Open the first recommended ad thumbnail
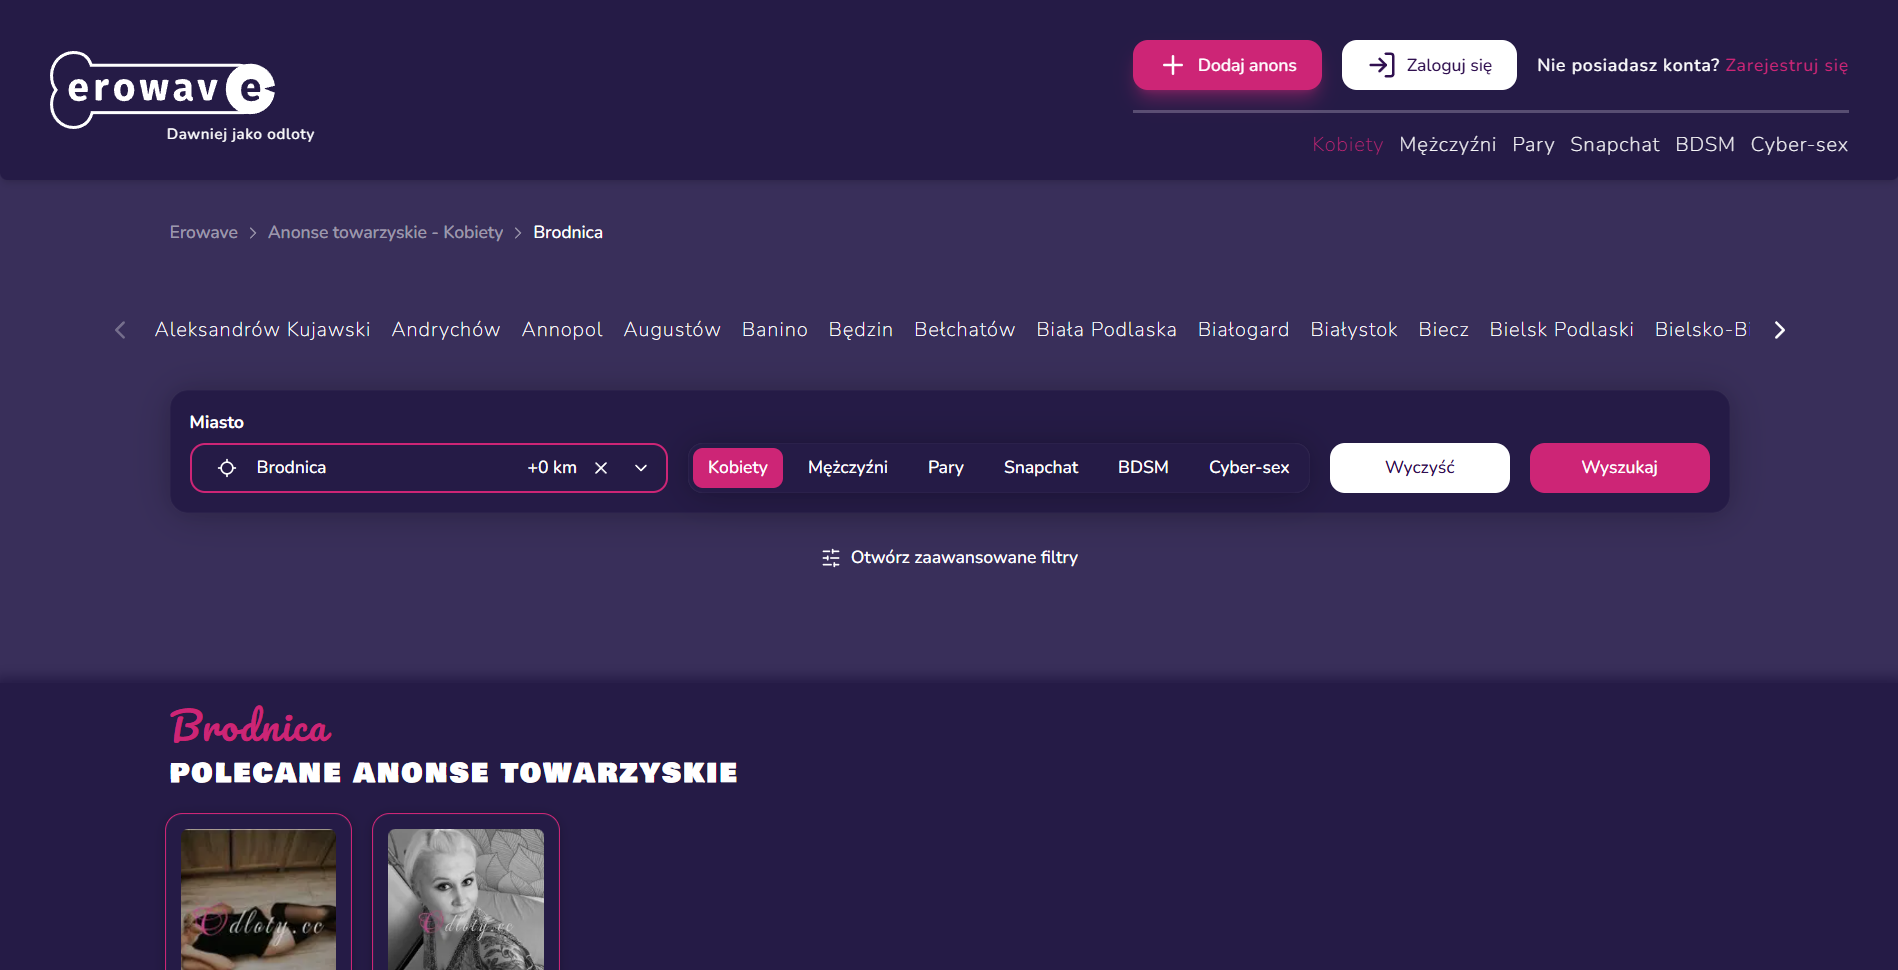1898x970 pixels. 258,899
